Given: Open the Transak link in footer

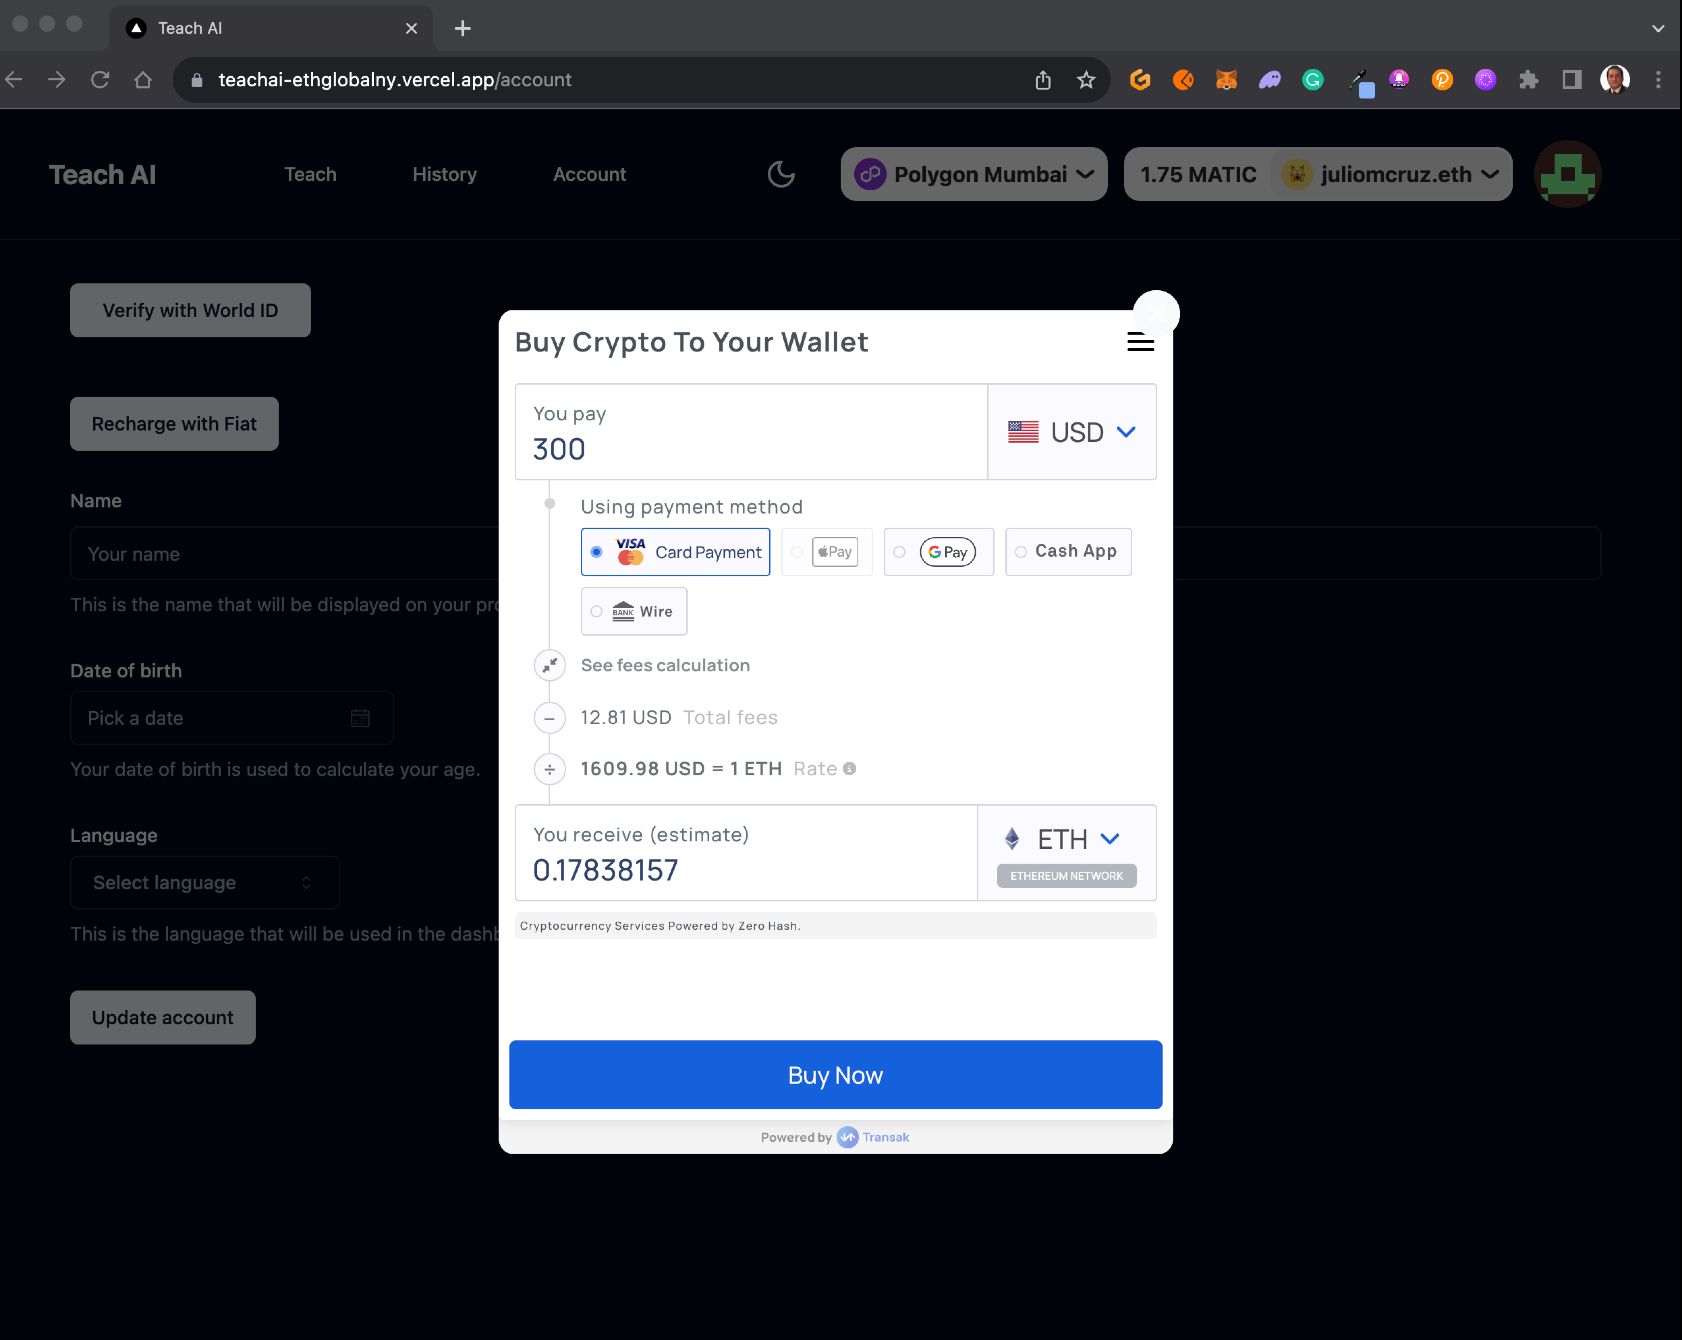Looking at the screenshot, I should [874, 1137].
